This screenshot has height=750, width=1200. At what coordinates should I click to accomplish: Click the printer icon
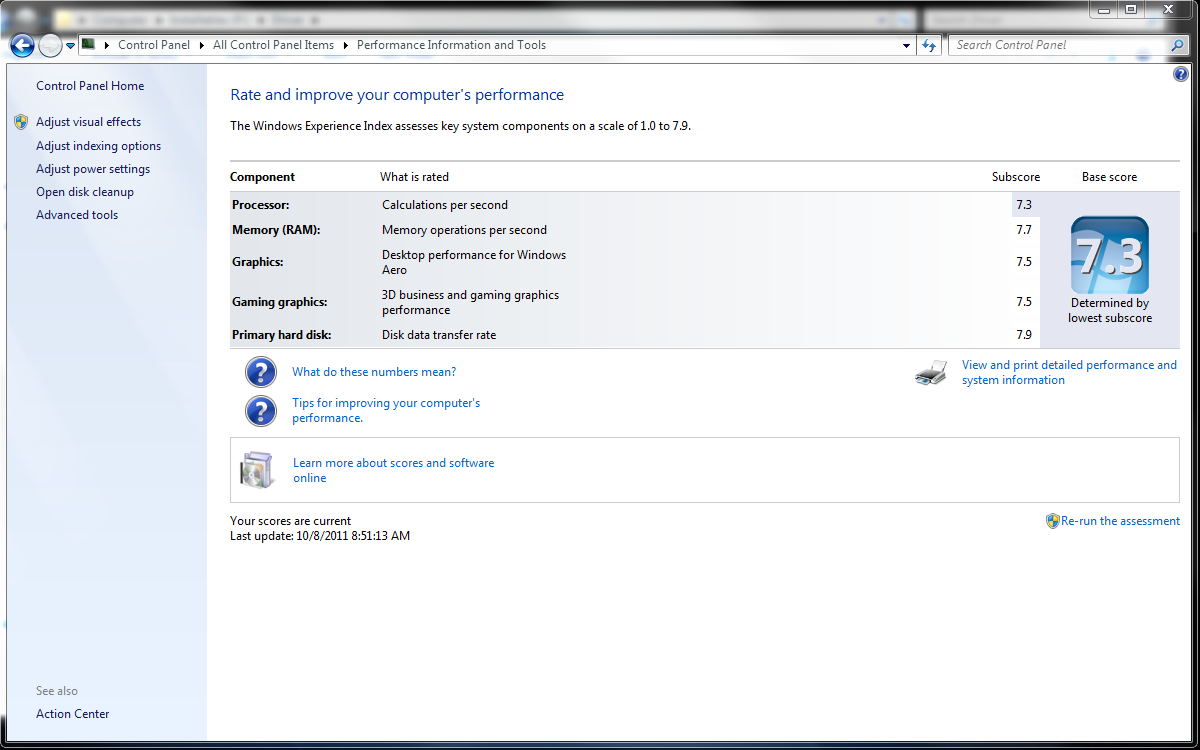point(931,373)
